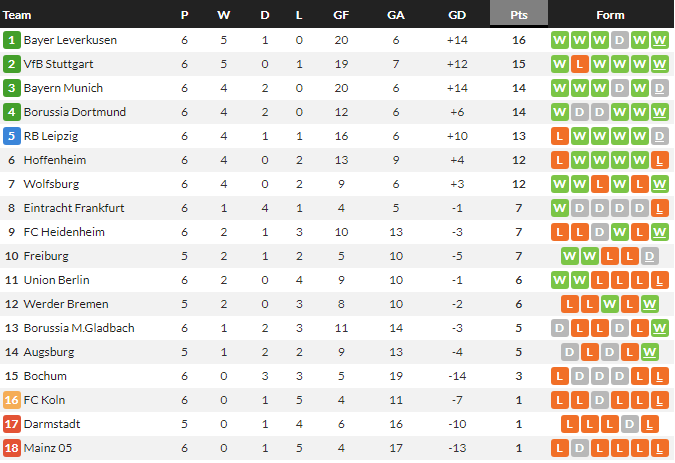Click Bayer Leverkusen's draw form badge
Screen dimensions: 675x463
point(620,40)
